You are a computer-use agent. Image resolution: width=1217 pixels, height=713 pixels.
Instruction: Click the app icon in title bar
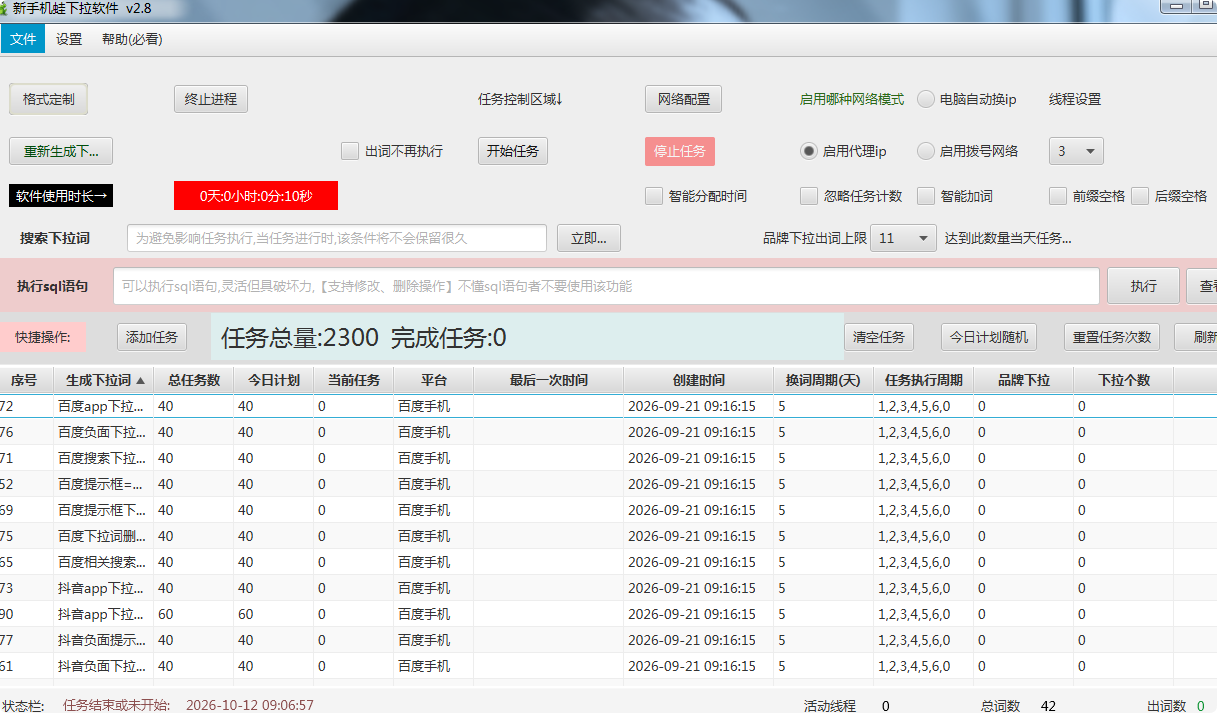pyautogui.click(x=5, y=8)
